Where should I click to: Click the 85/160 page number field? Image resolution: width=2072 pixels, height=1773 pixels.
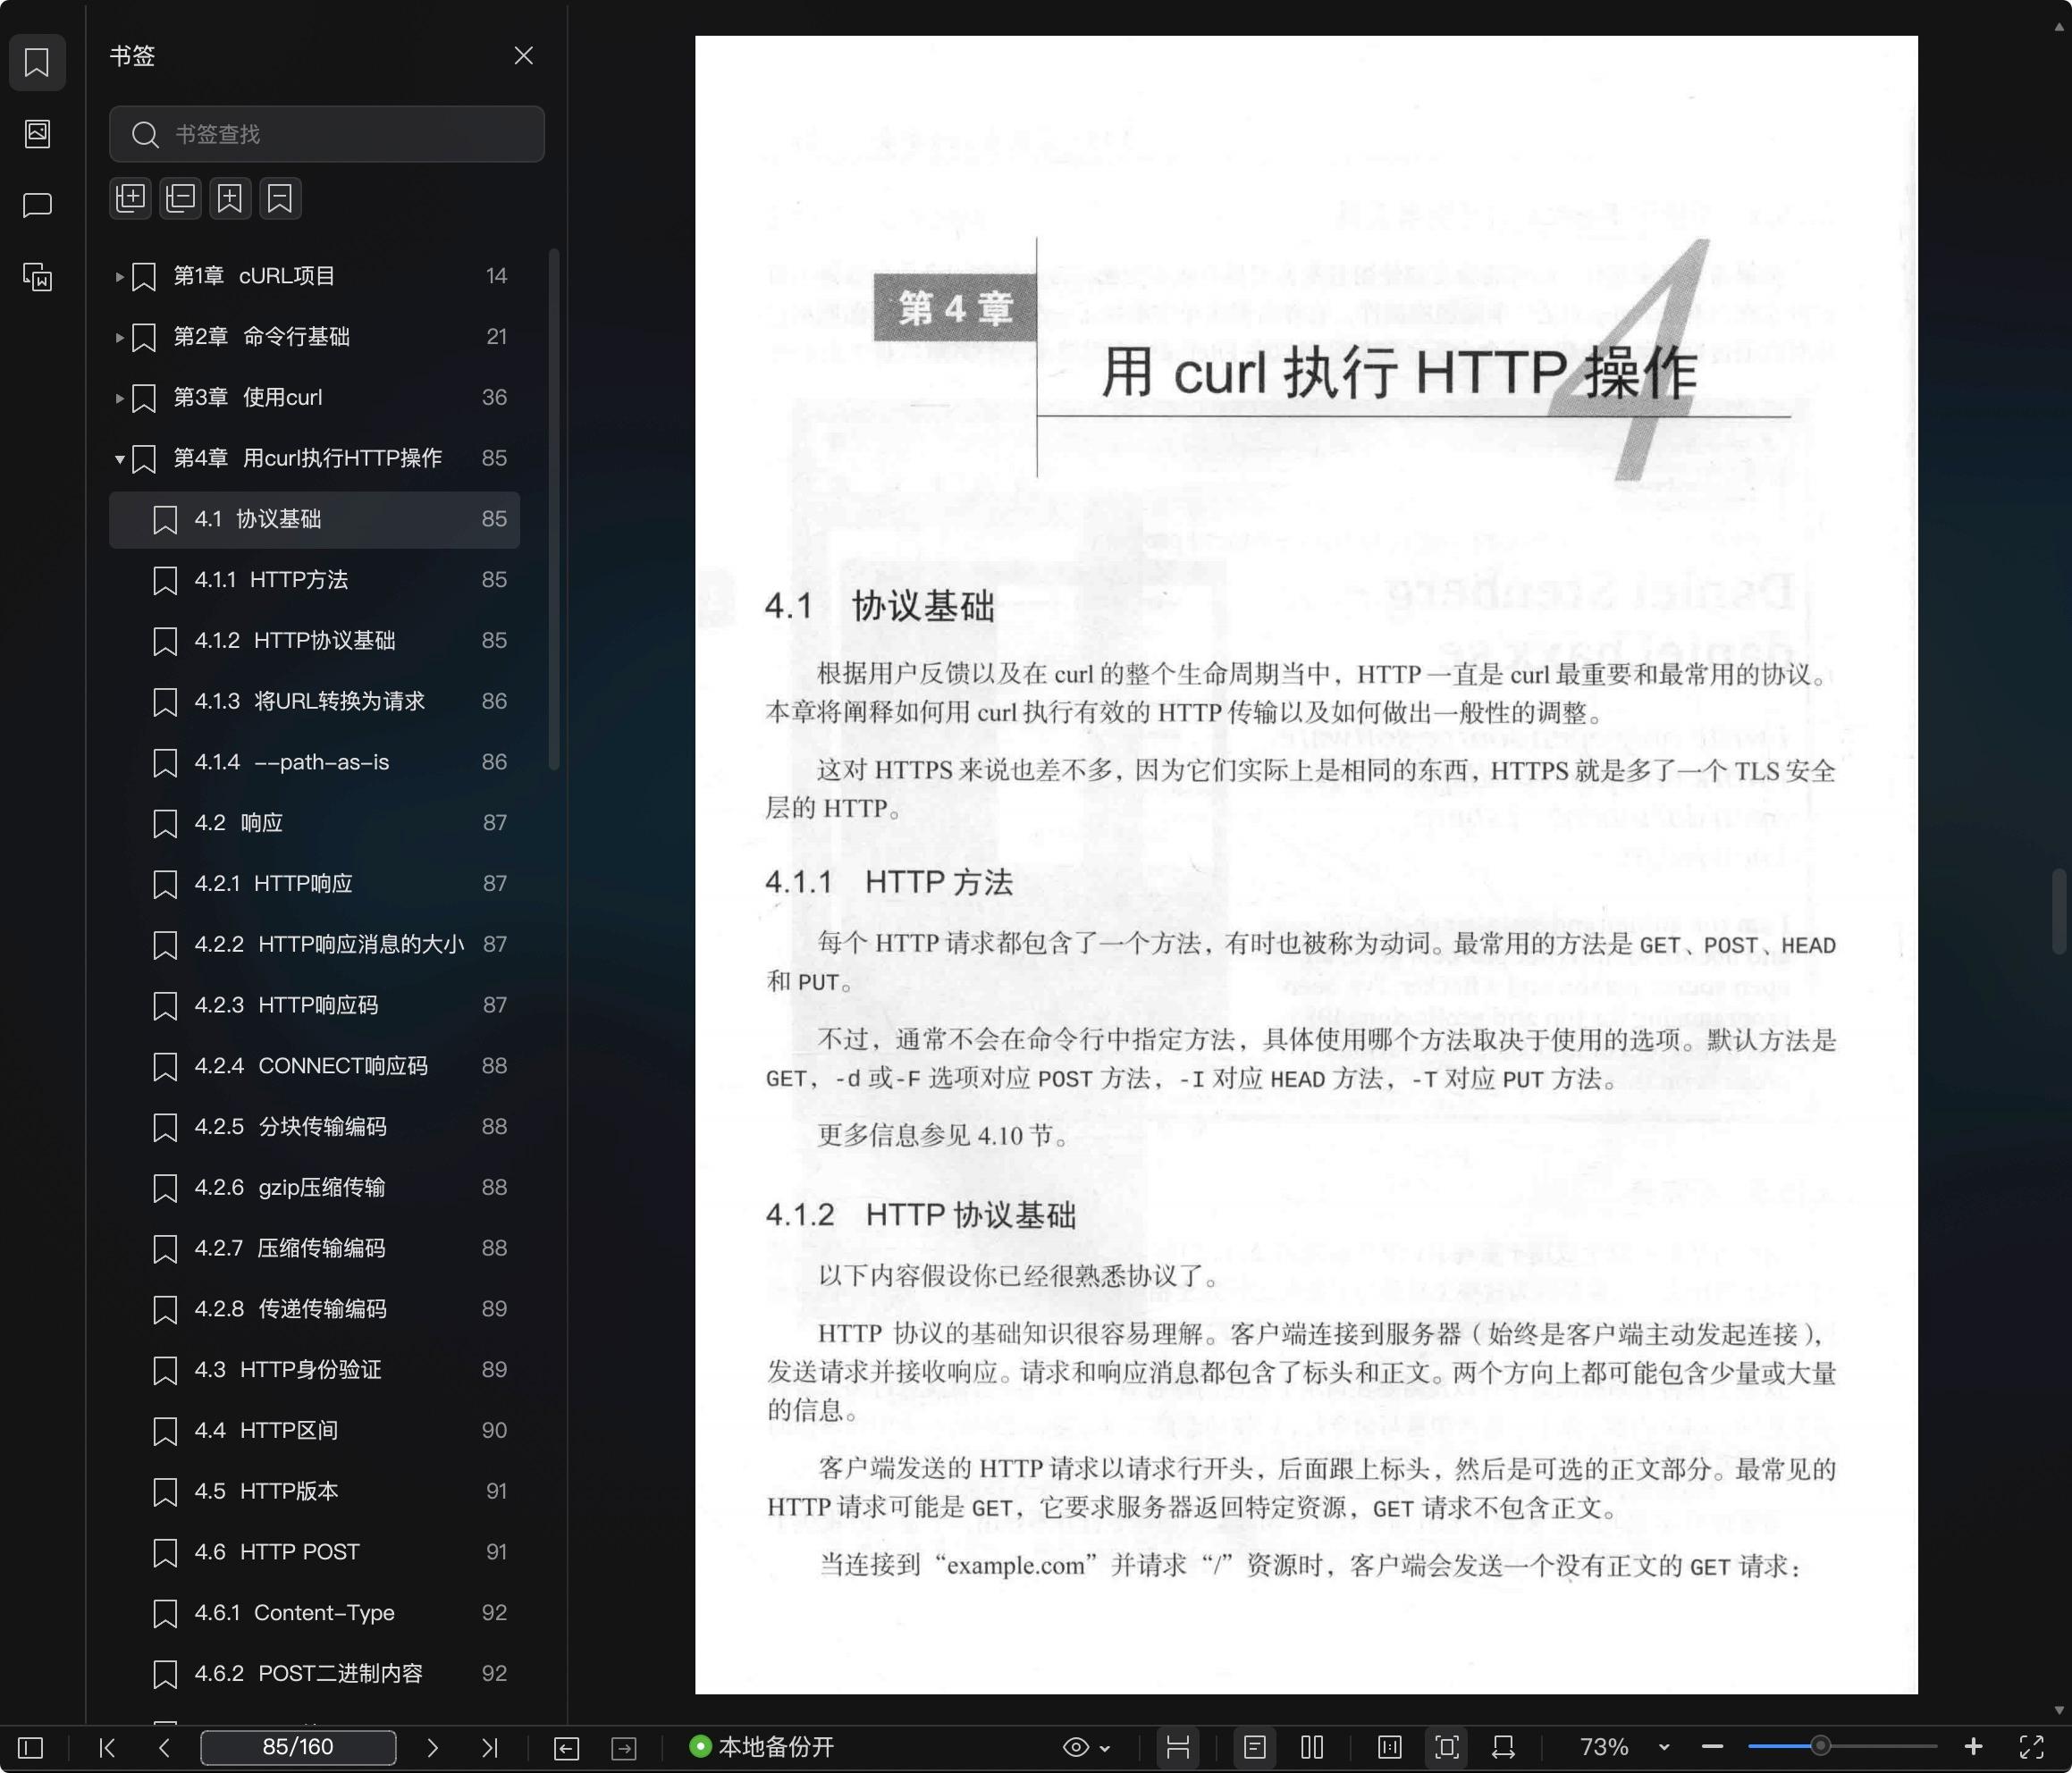[x=298, y=1747]
